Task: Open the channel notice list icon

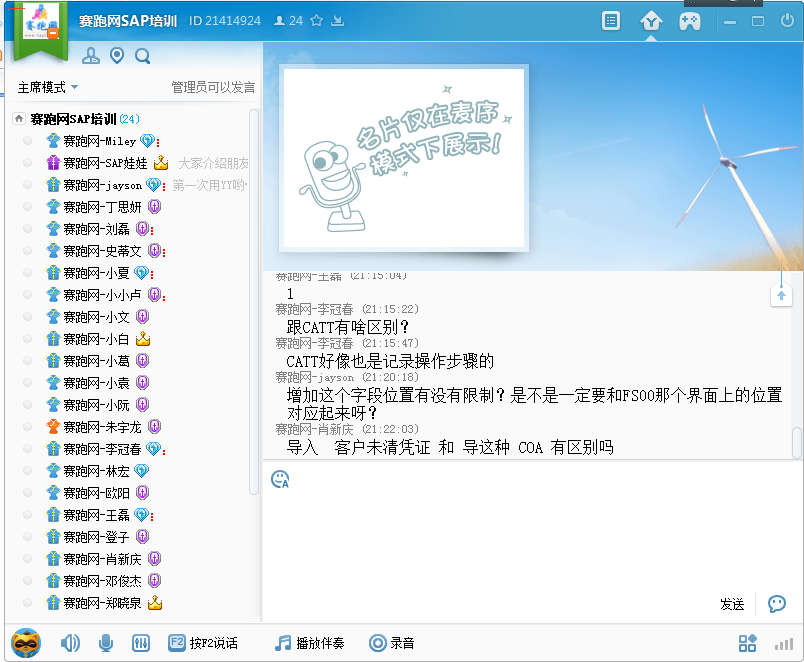Action: pos(610,21)
